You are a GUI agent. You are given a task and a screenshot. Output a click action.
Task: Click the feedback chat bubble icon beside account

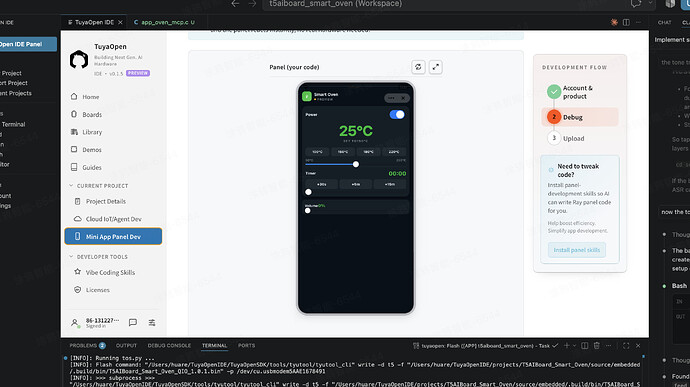[132, 323]
